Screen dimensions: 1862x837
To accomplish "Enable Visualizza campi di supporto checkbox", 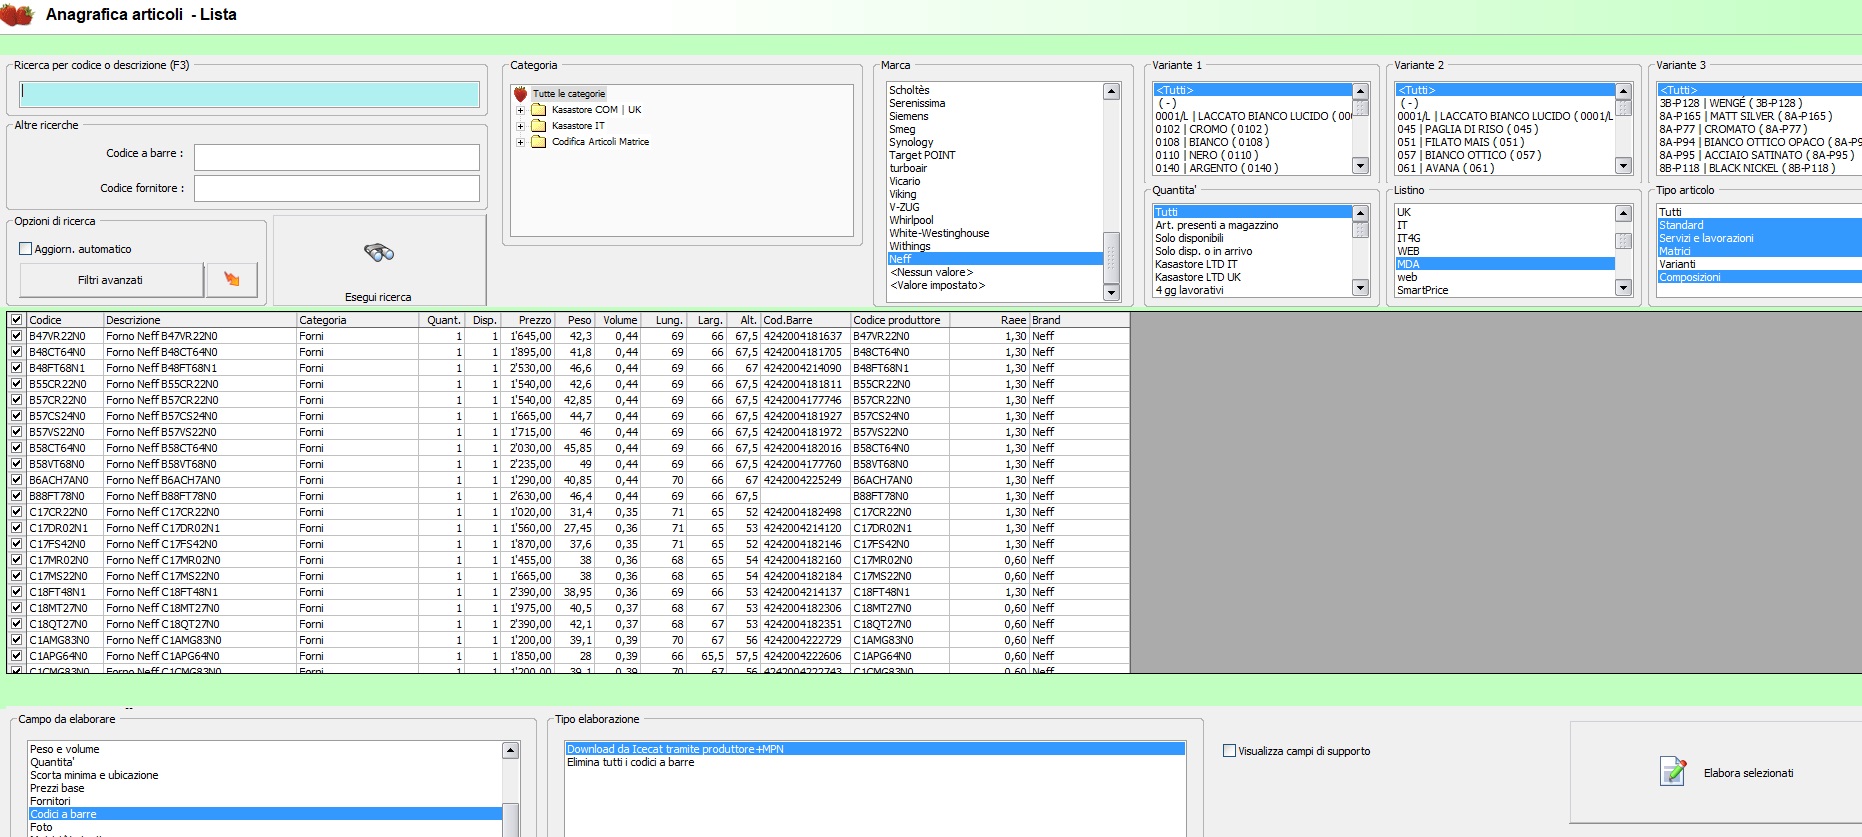I will [1230, 751].
